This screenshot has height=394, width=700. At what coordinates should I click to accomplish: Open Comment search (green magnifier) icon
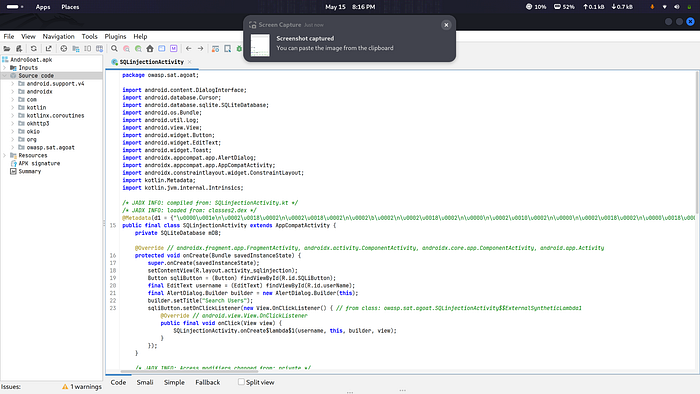click(138, 49)
